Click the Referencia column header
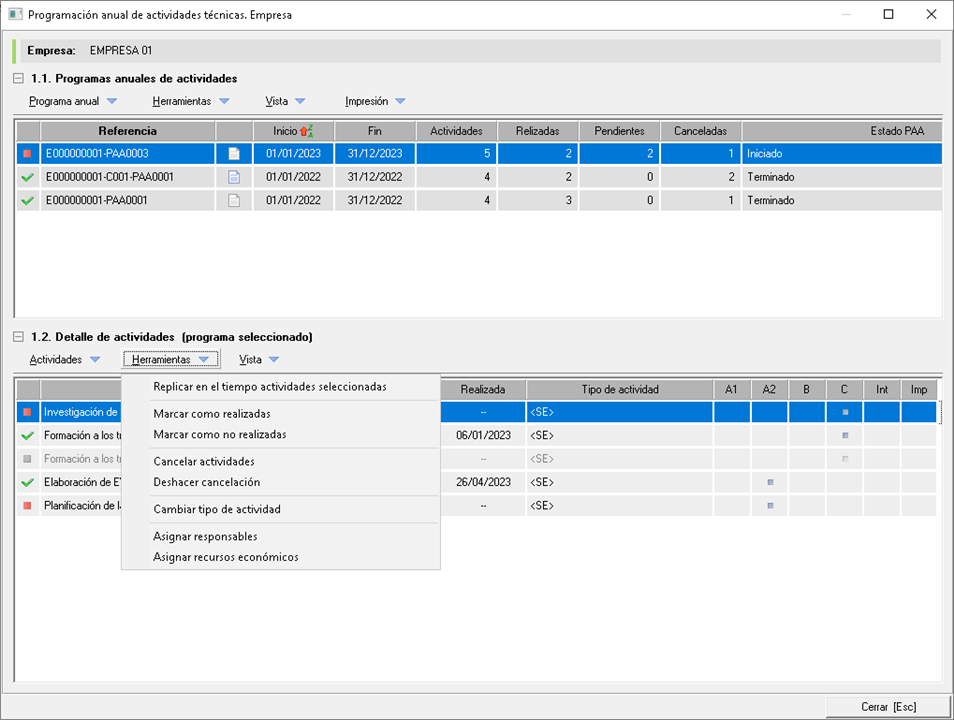The height and width of the screenshot is (720, 954). [x=127, y=131]
